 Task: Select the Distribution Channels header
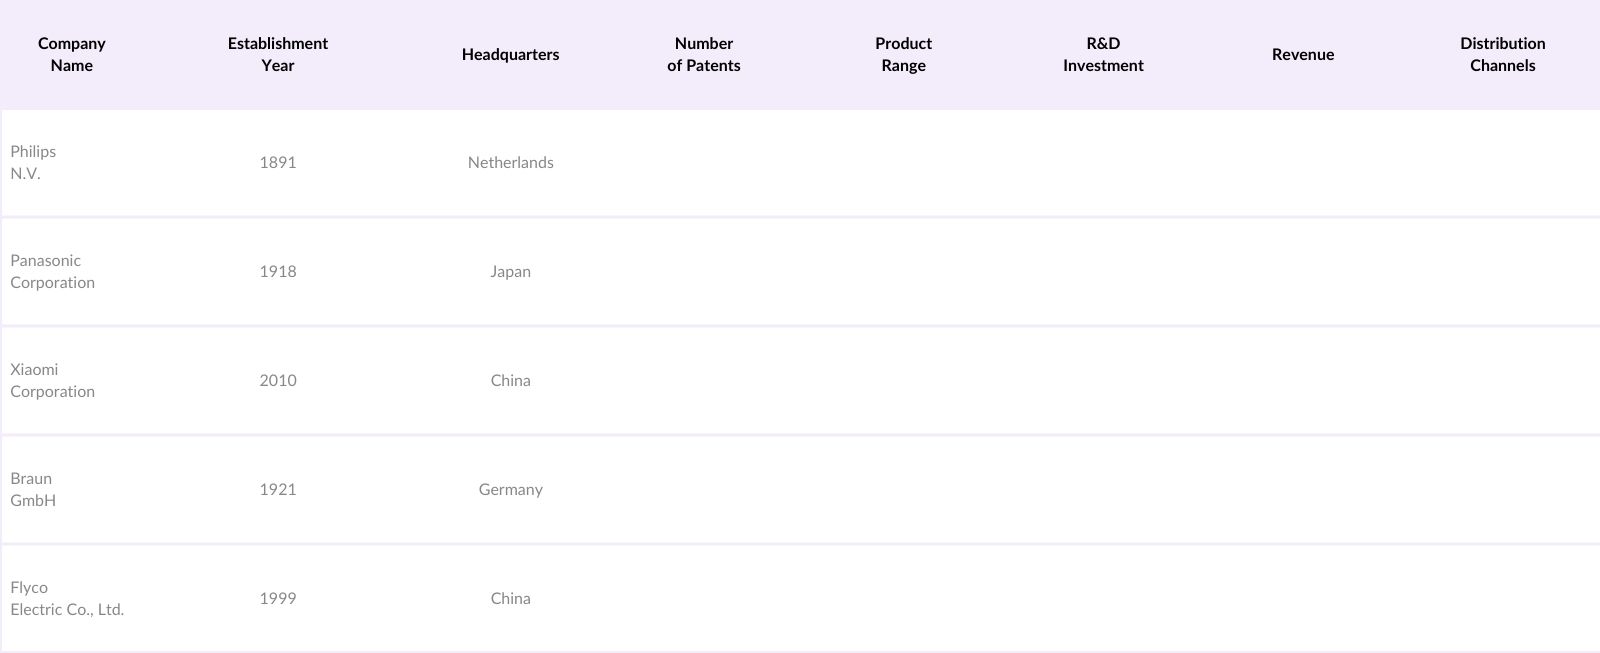pos(1502,54)
